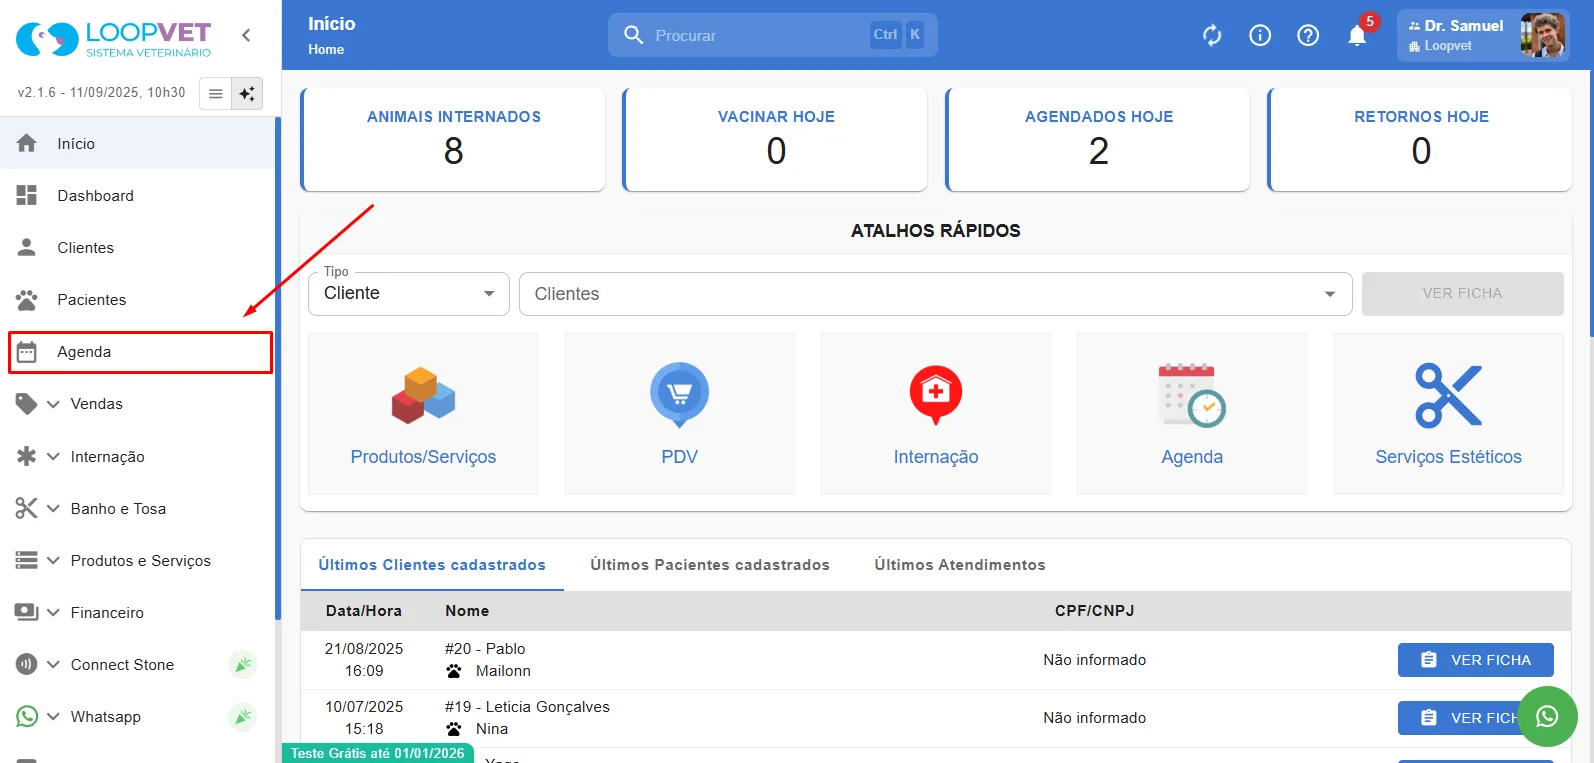Click the Agenda calendar icon in sidebar

(x=27, y=352)
